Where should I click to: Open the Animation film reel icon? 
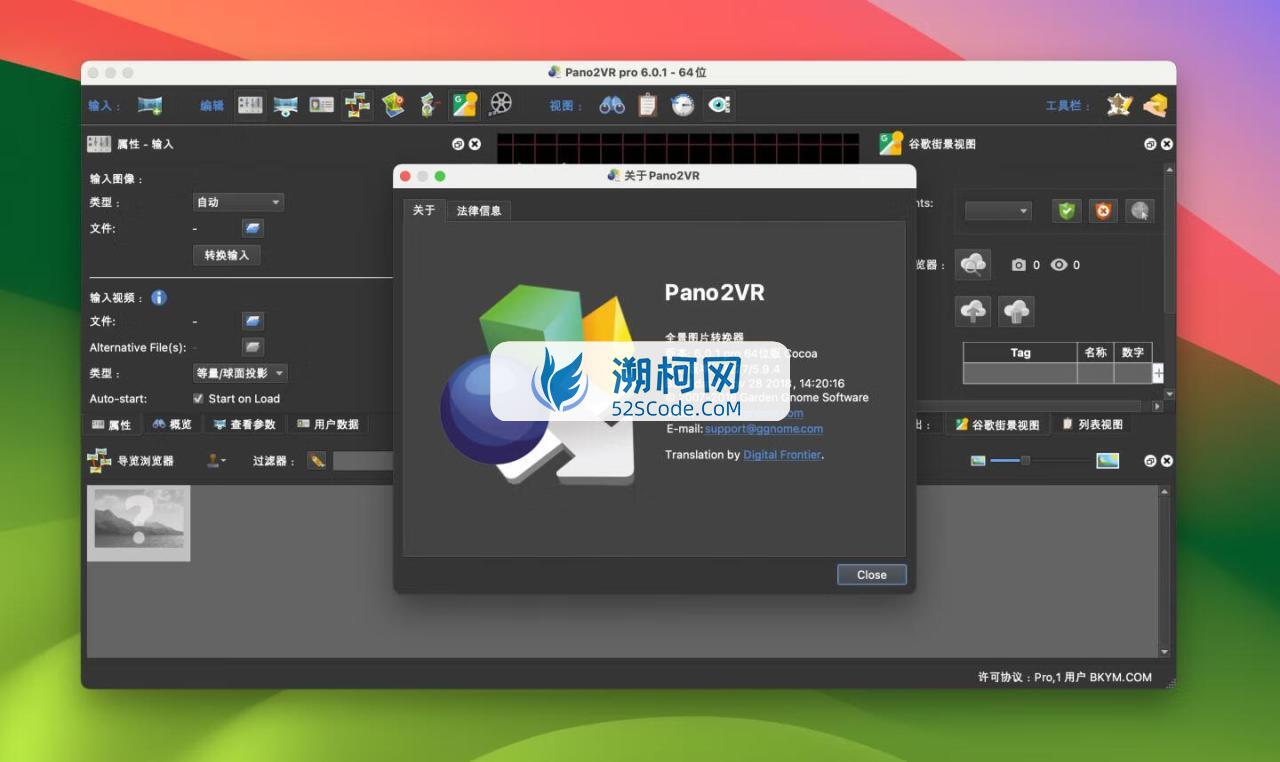[x=501, y=105]
